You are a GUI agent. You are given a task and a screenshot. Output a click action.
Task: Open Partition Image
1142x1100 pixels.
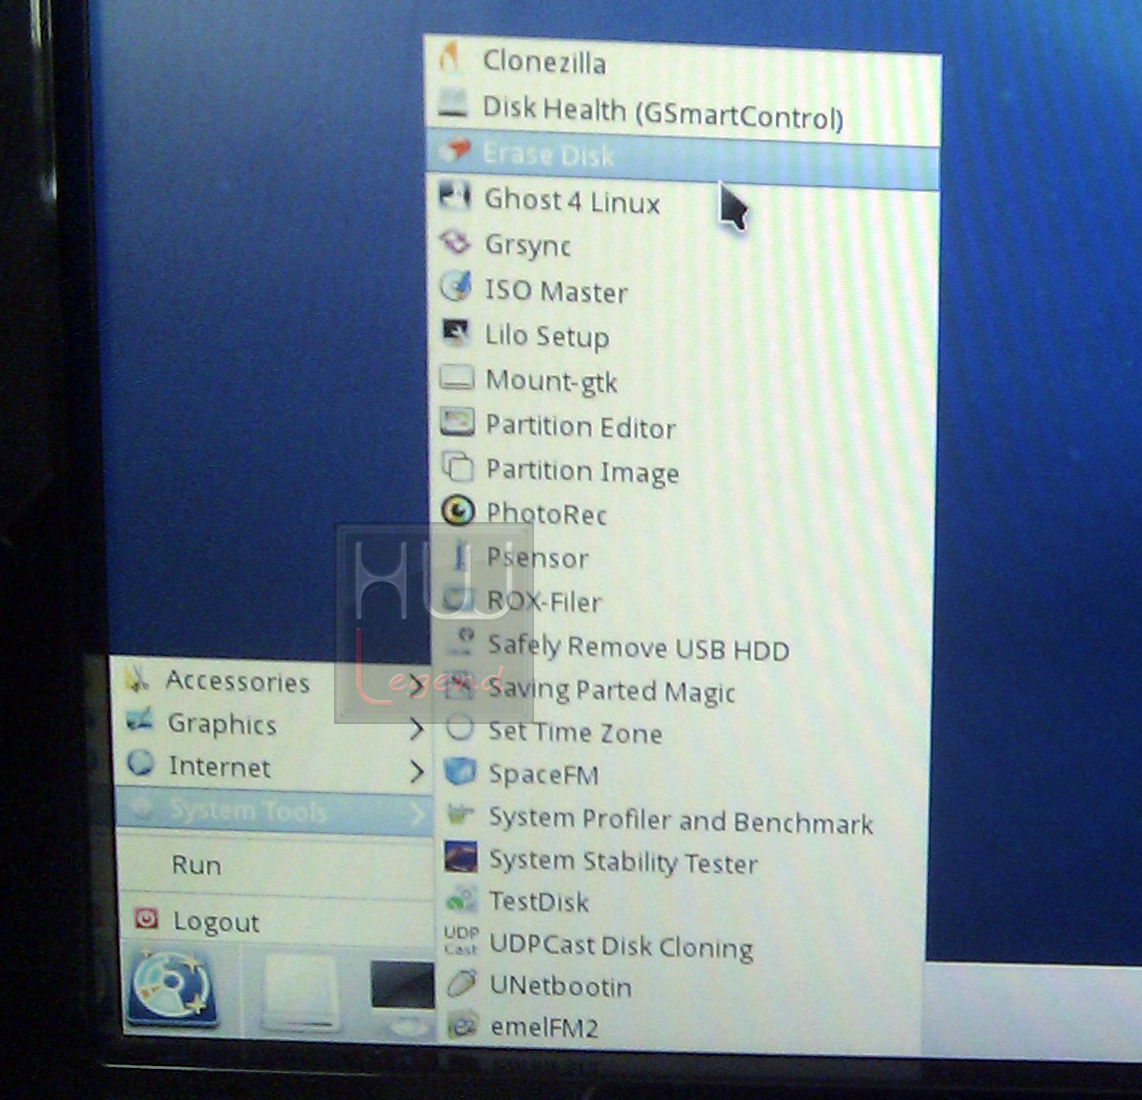[x=682, y=471]
